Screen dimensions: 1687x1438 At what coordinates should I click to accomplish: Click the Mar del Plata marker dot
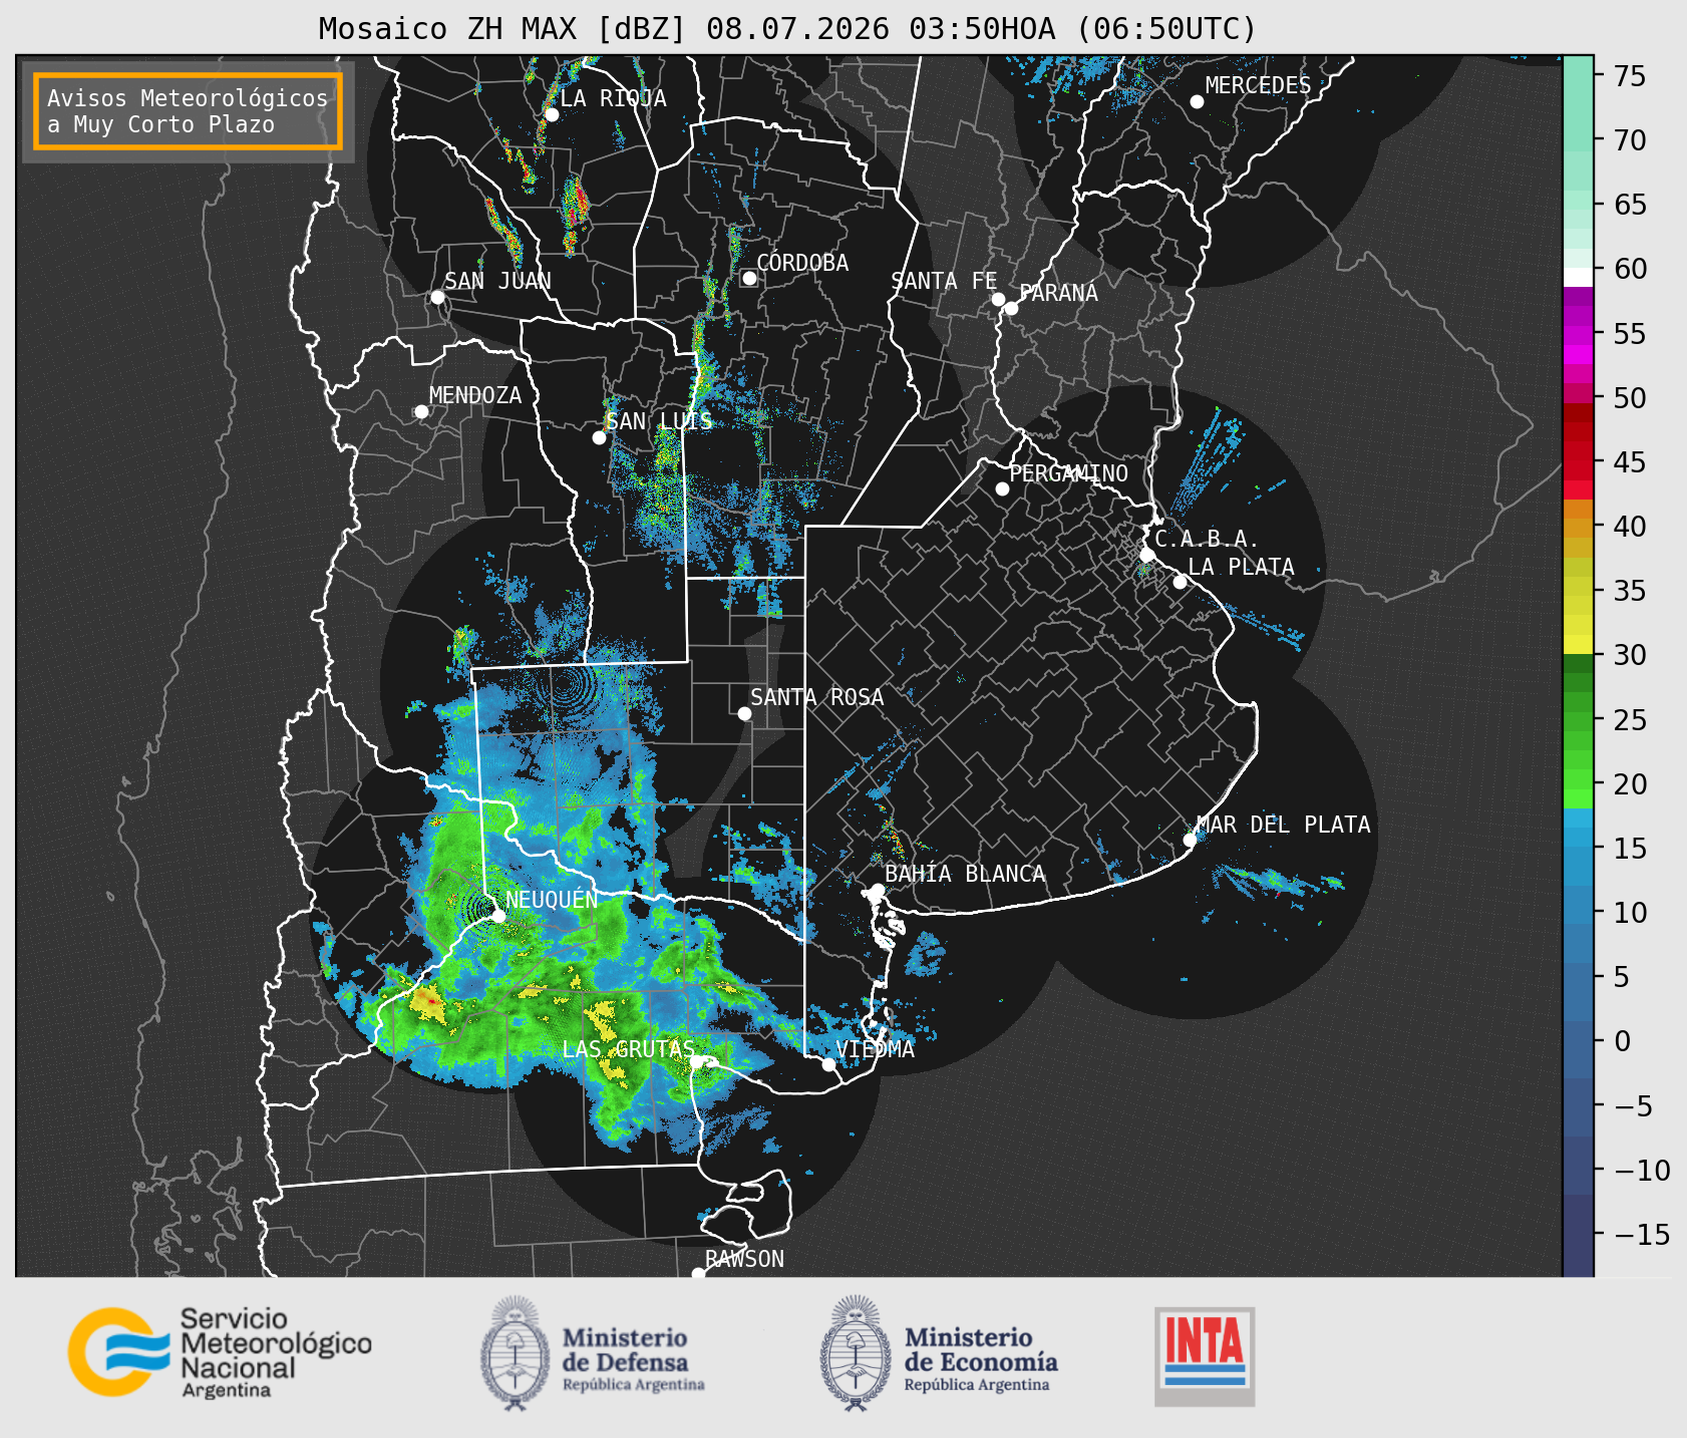coord(1189,840)
